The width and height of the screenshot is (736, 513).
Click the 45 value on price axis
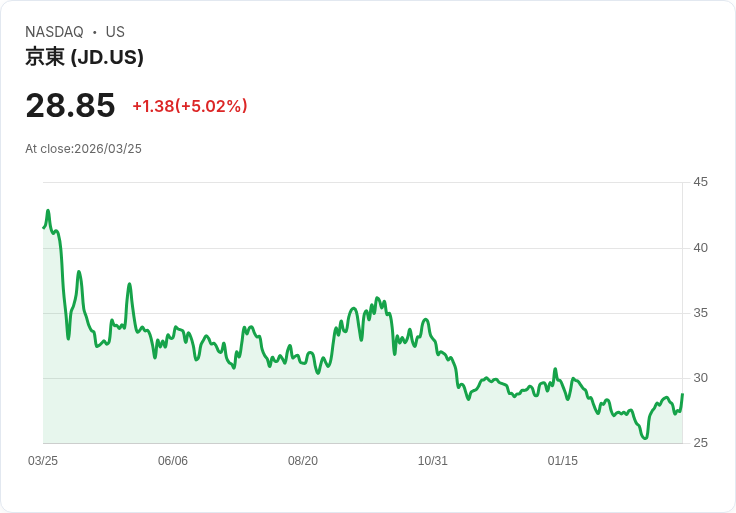pyautogui.click(x=700, y=182)
